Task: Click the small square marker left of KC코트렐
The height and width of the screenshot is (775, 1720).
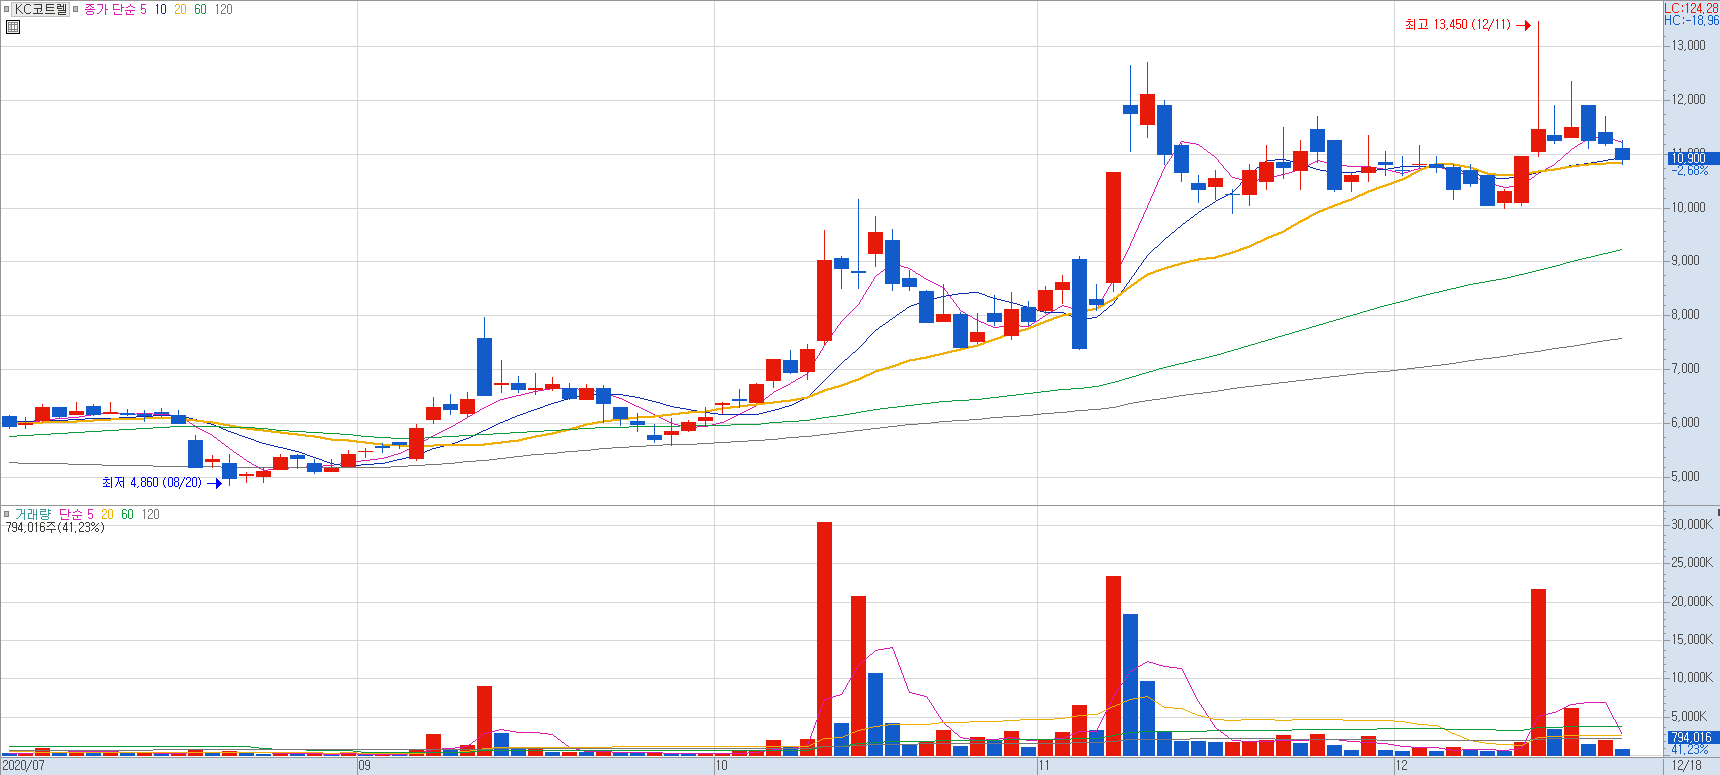Action: pyautogui.click(x=6, y=9)
